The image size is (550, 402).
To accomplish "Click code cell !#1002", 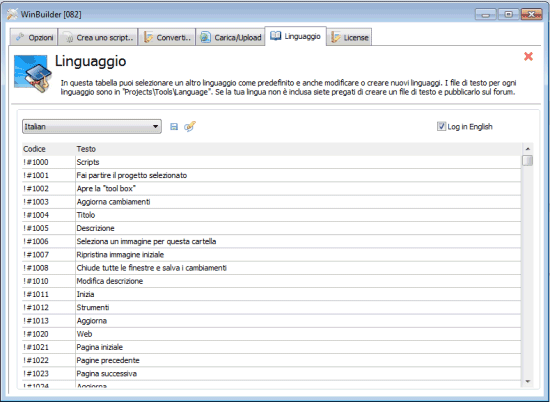I will click(49, 188).
